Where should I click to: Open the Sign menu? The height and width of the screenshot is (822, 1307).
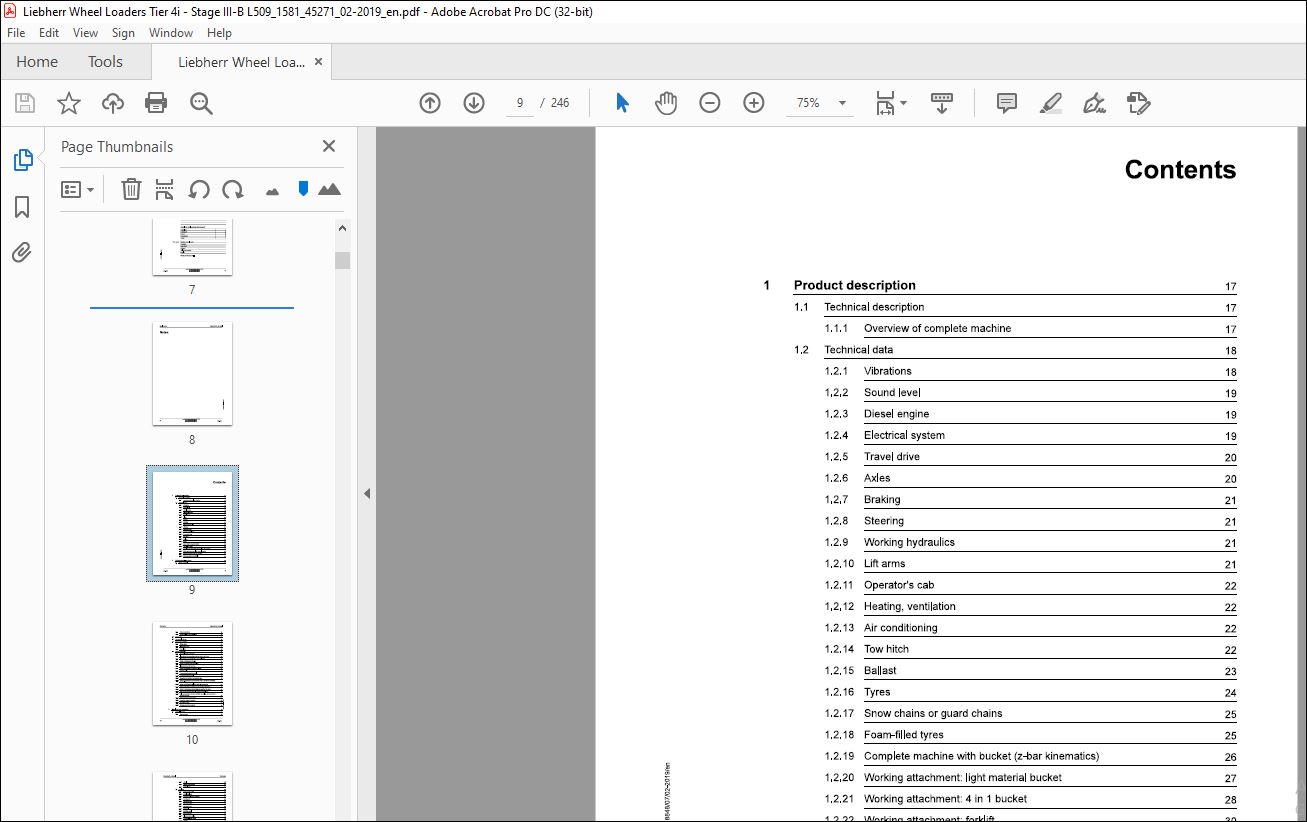pyautogui.click(x=123, y=33)
